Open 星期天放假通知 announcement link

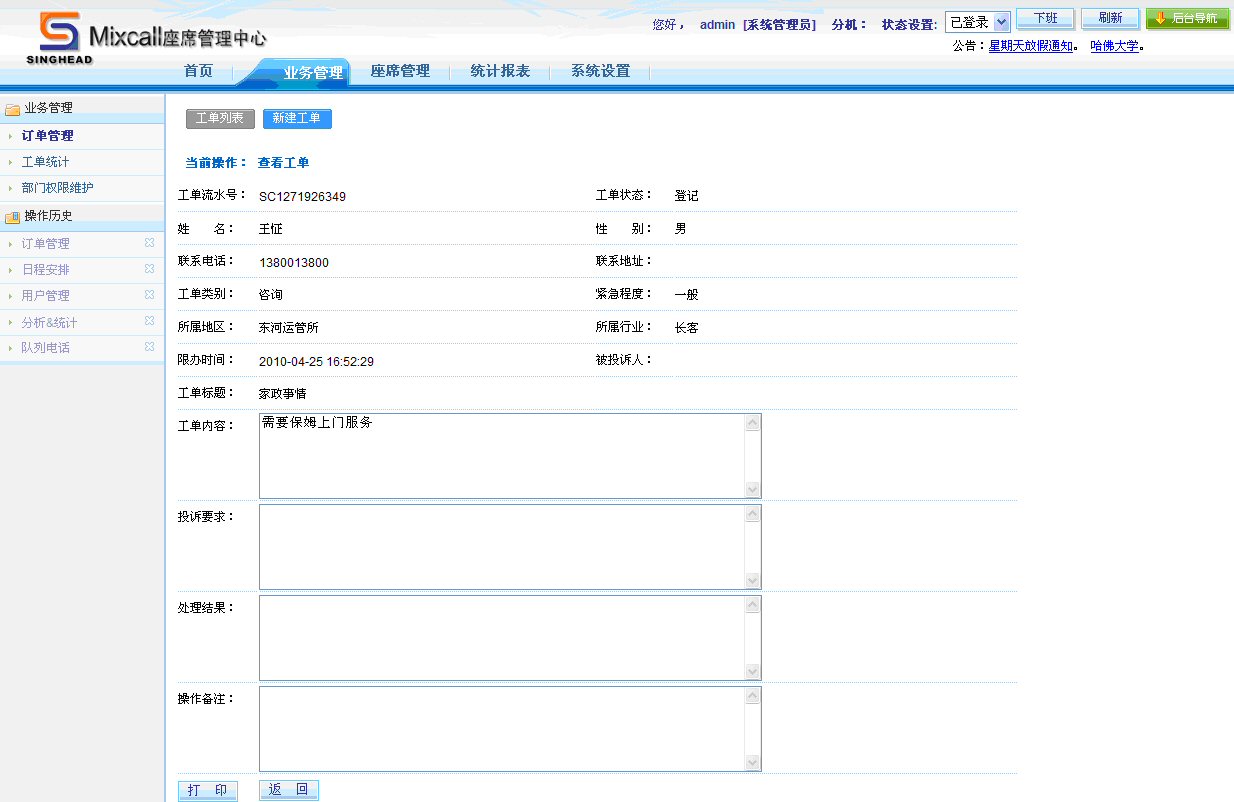pyautogui.click(x=1030, y=46)
